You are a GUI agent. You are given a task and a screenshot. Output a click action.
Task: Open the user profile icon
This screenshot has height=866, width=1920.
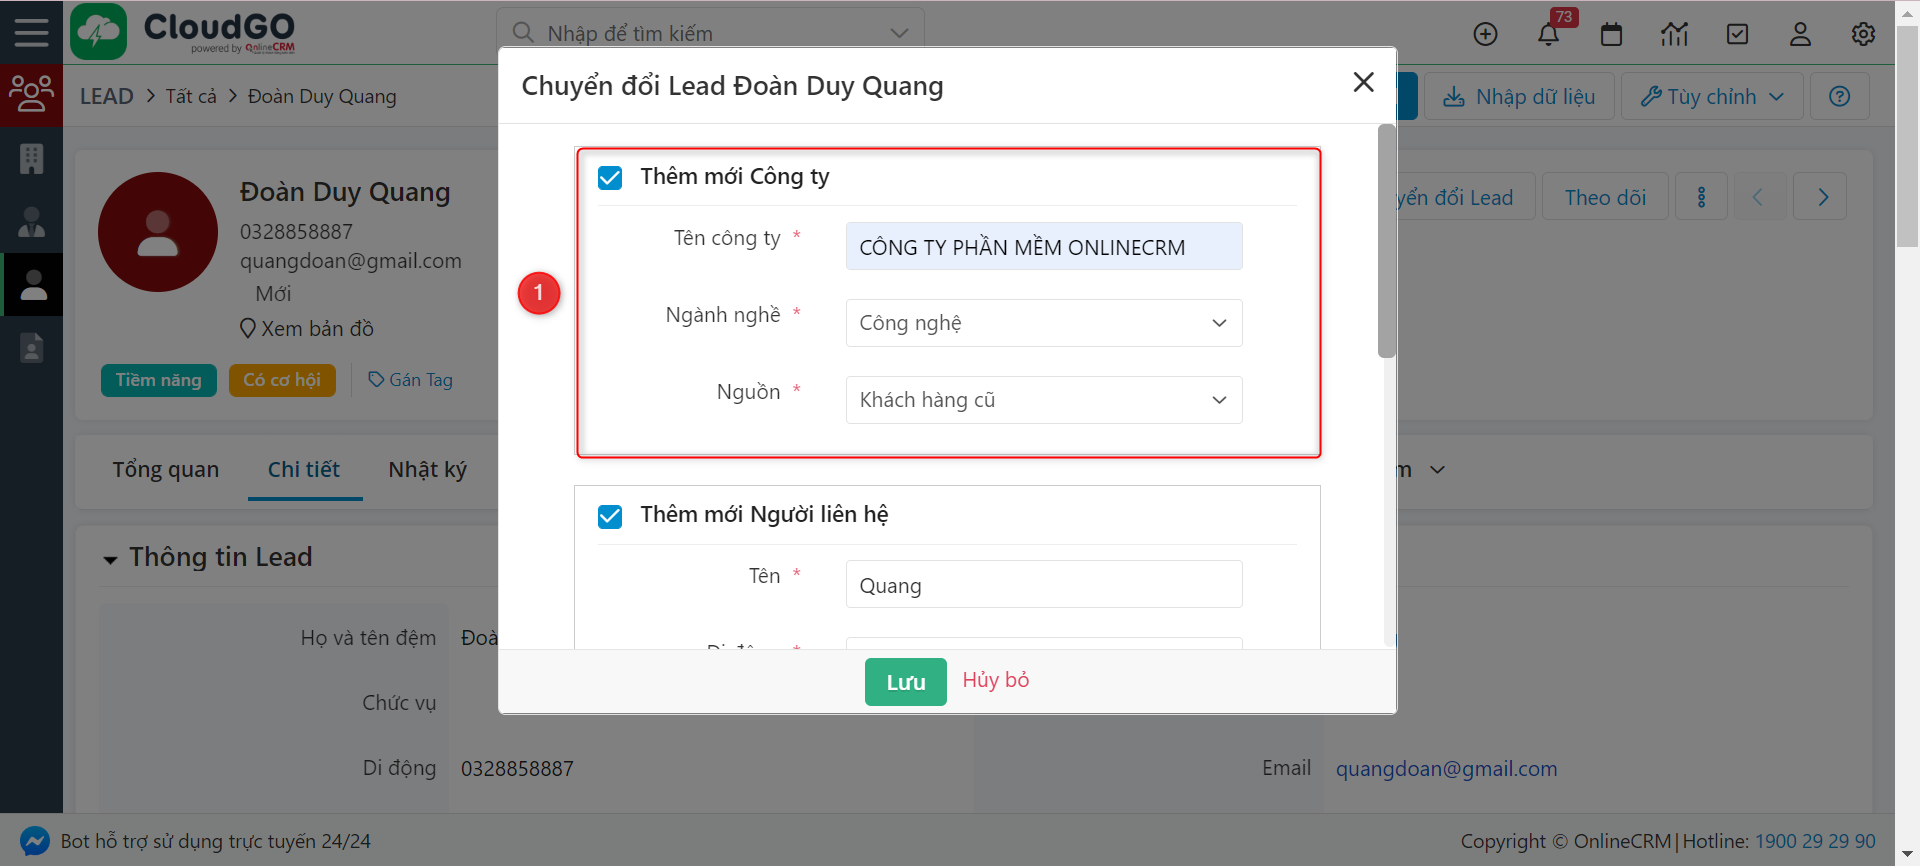[x=1800, y=34]
